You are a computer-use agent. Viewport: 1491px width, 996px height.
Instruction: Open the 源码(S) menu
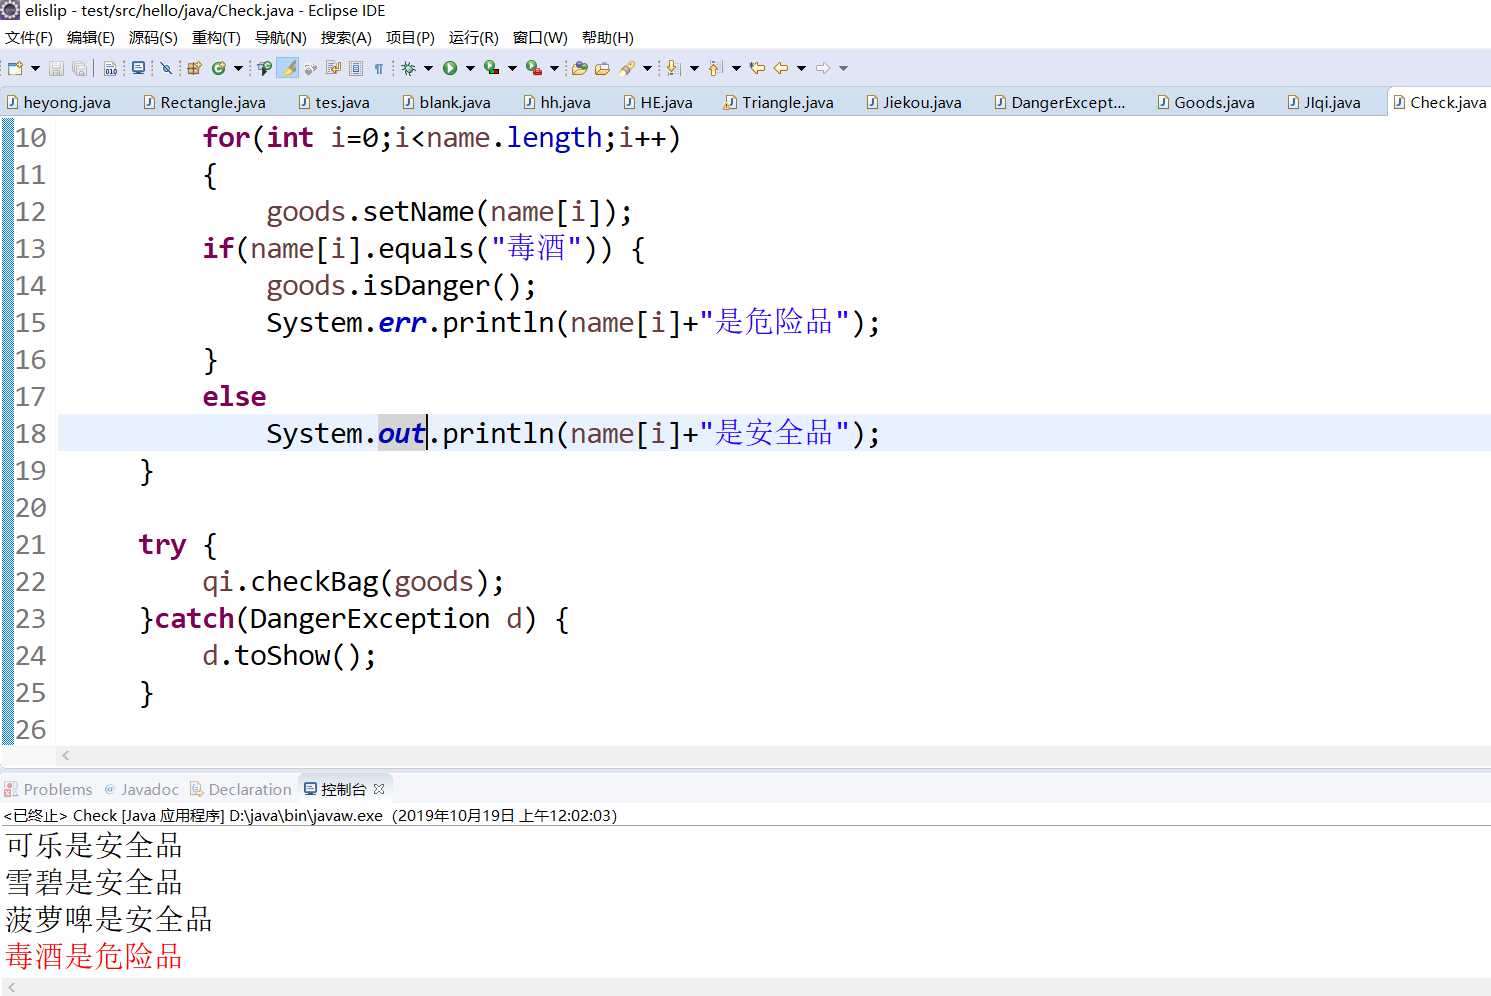pos(153,38)
